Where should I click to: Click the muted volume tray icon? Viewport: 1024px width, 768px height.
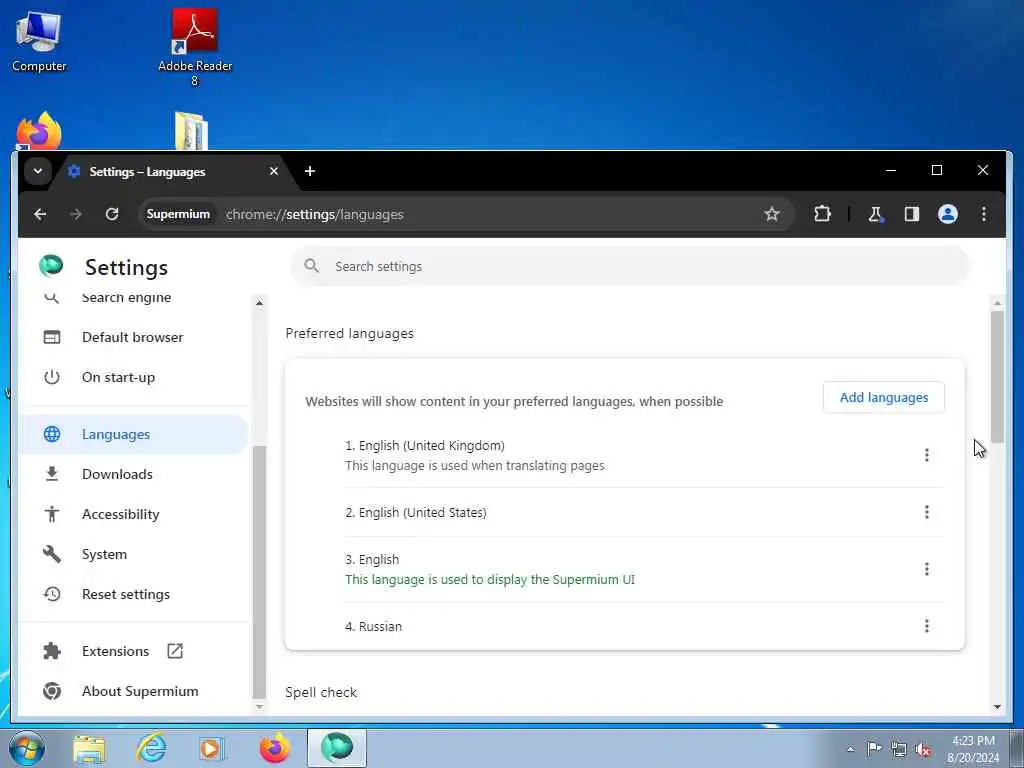point(923,750)
